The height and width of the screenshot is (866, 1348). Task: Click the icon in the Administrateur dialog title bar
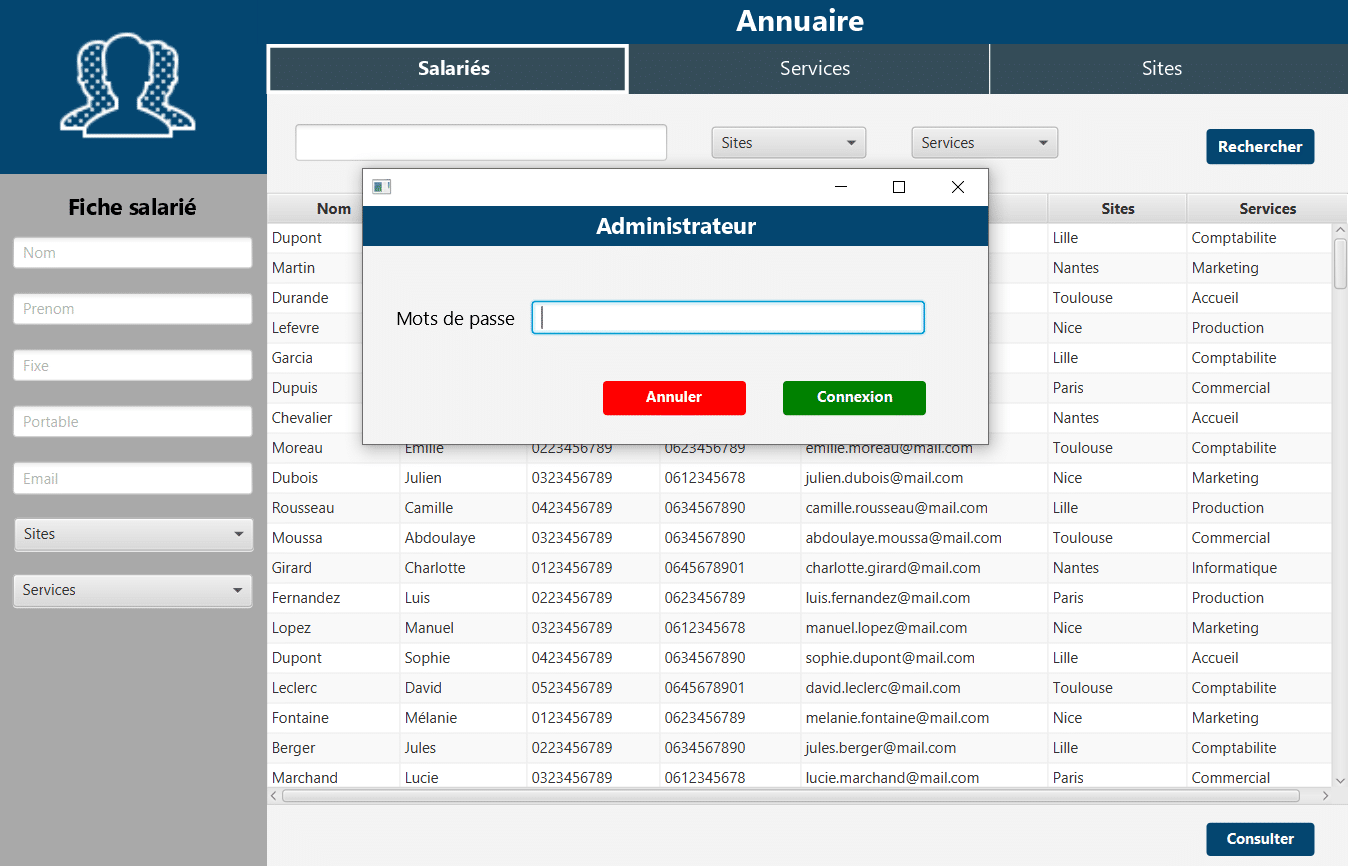point(381,186)
